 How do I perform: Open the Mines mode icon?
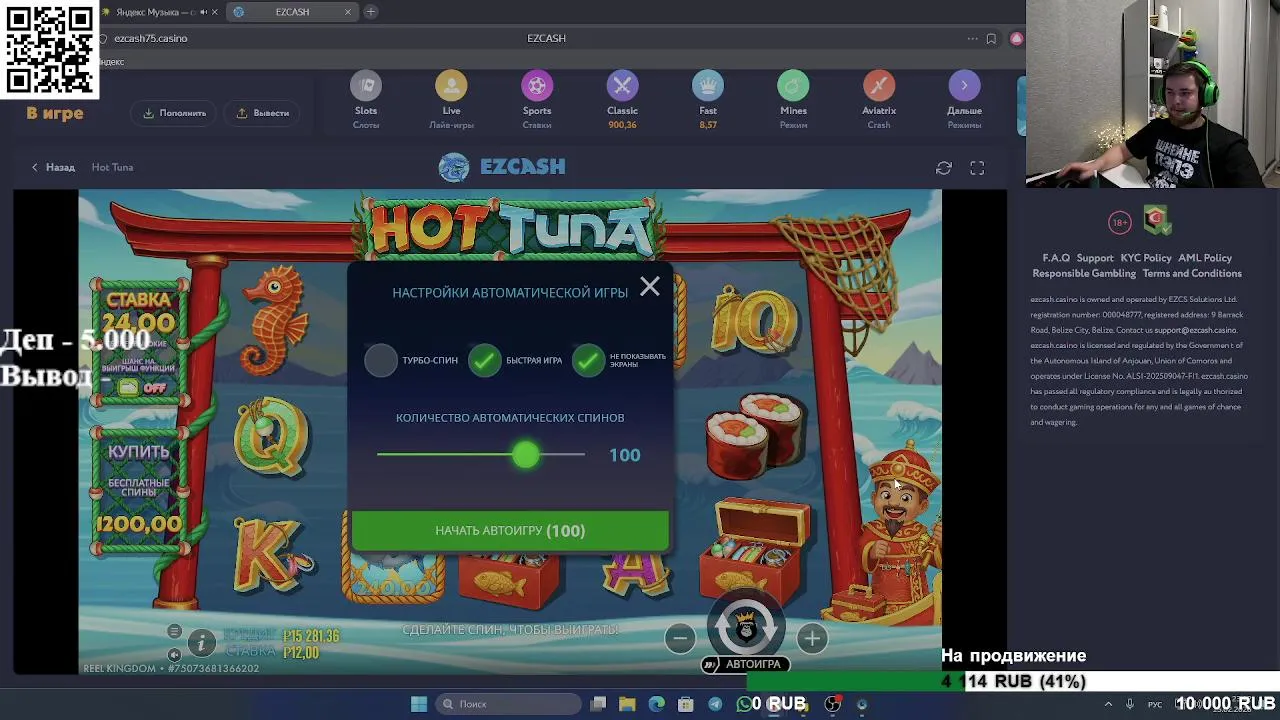point(793,86)
